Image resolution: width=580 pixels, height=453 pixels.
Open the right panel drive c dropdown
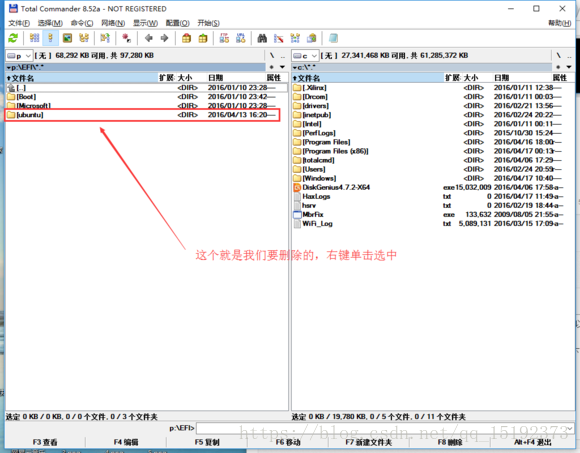pyautogui.click(x=305, y=56)
